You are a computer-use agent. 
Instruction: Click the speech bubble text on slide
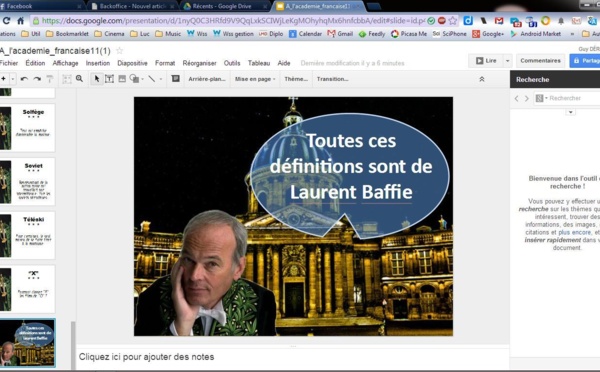[x=351, y=166]
